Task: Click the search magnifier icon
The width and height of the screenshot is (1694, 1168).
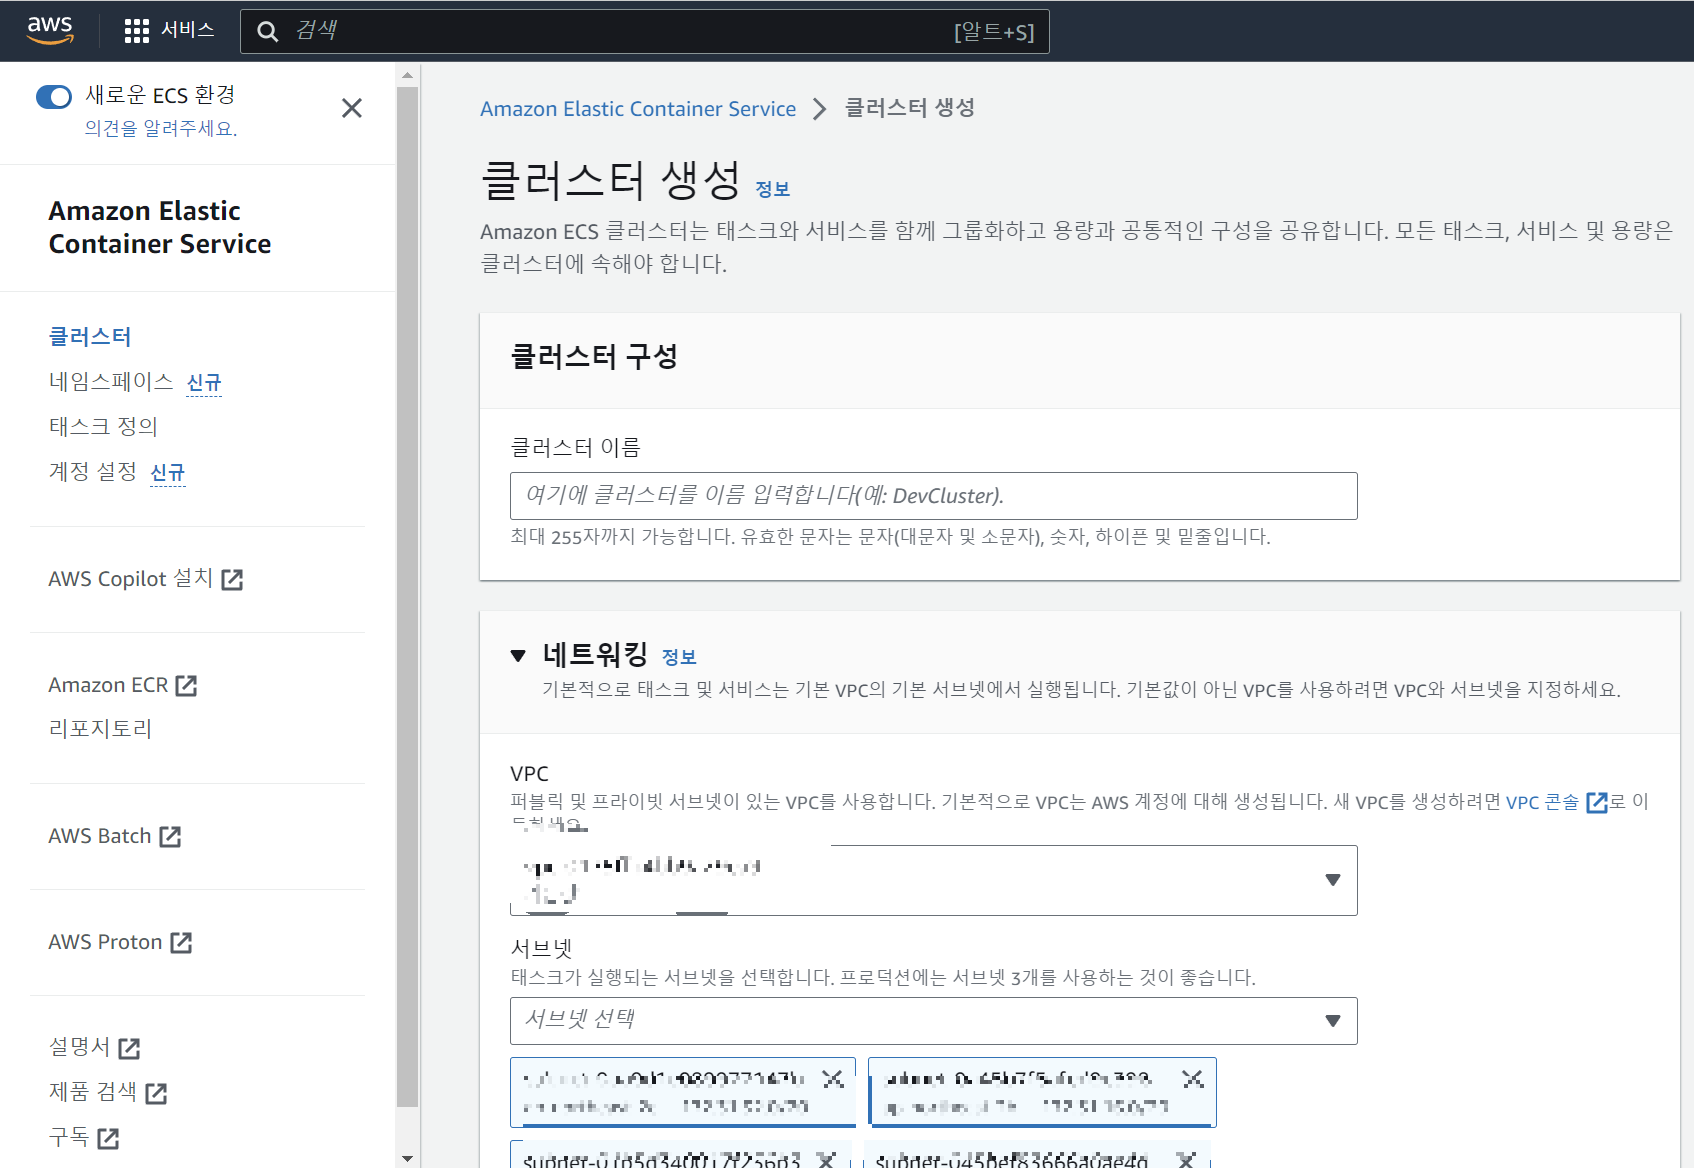Action: click(x=267, y=31)
